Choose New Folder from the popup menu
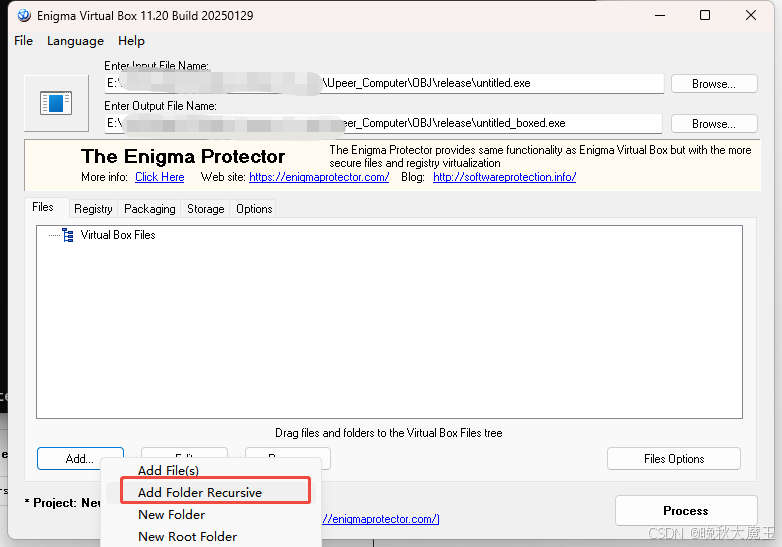This screenshot has width=782, height=547. (x=172, y=515)
